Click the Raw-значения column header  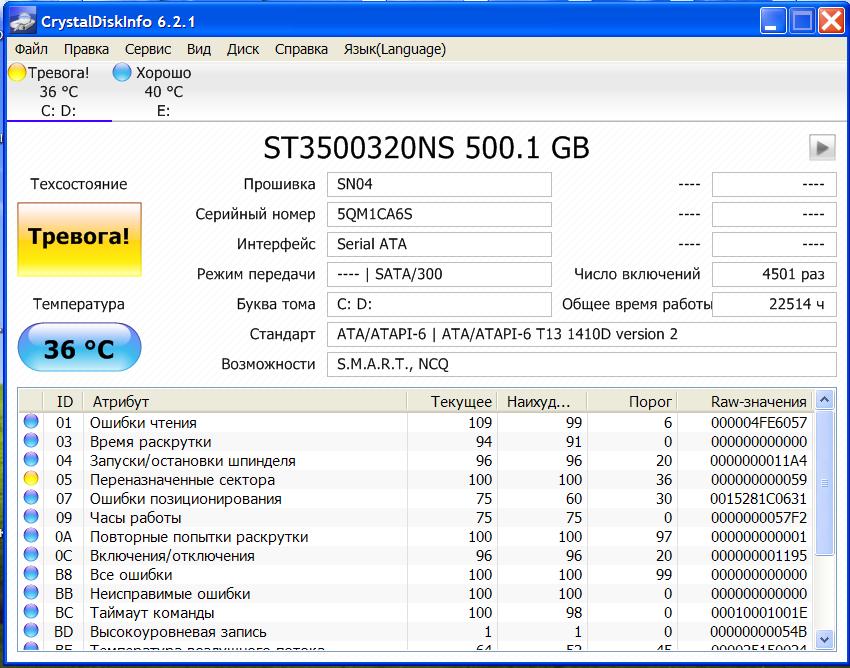pos(745,402)
